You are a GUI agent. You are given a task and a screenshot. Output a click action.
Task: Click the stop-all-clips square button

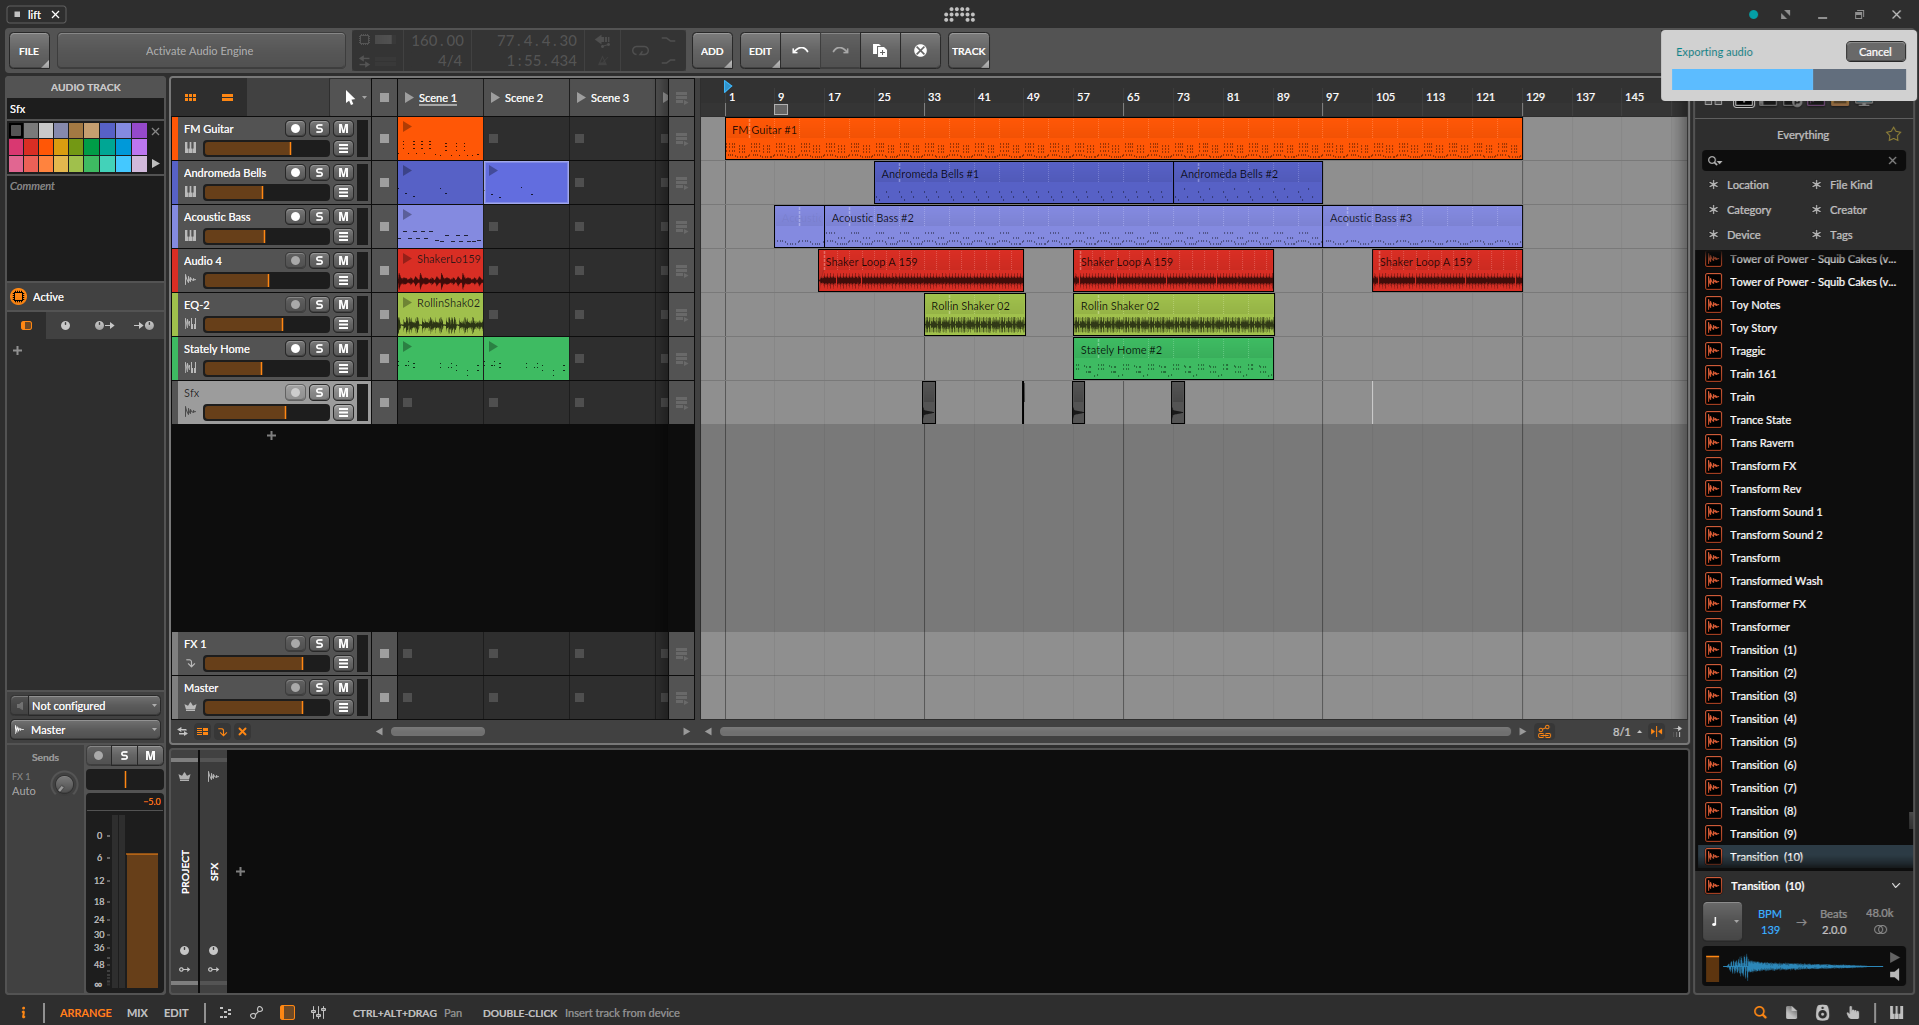pos(384,98)
